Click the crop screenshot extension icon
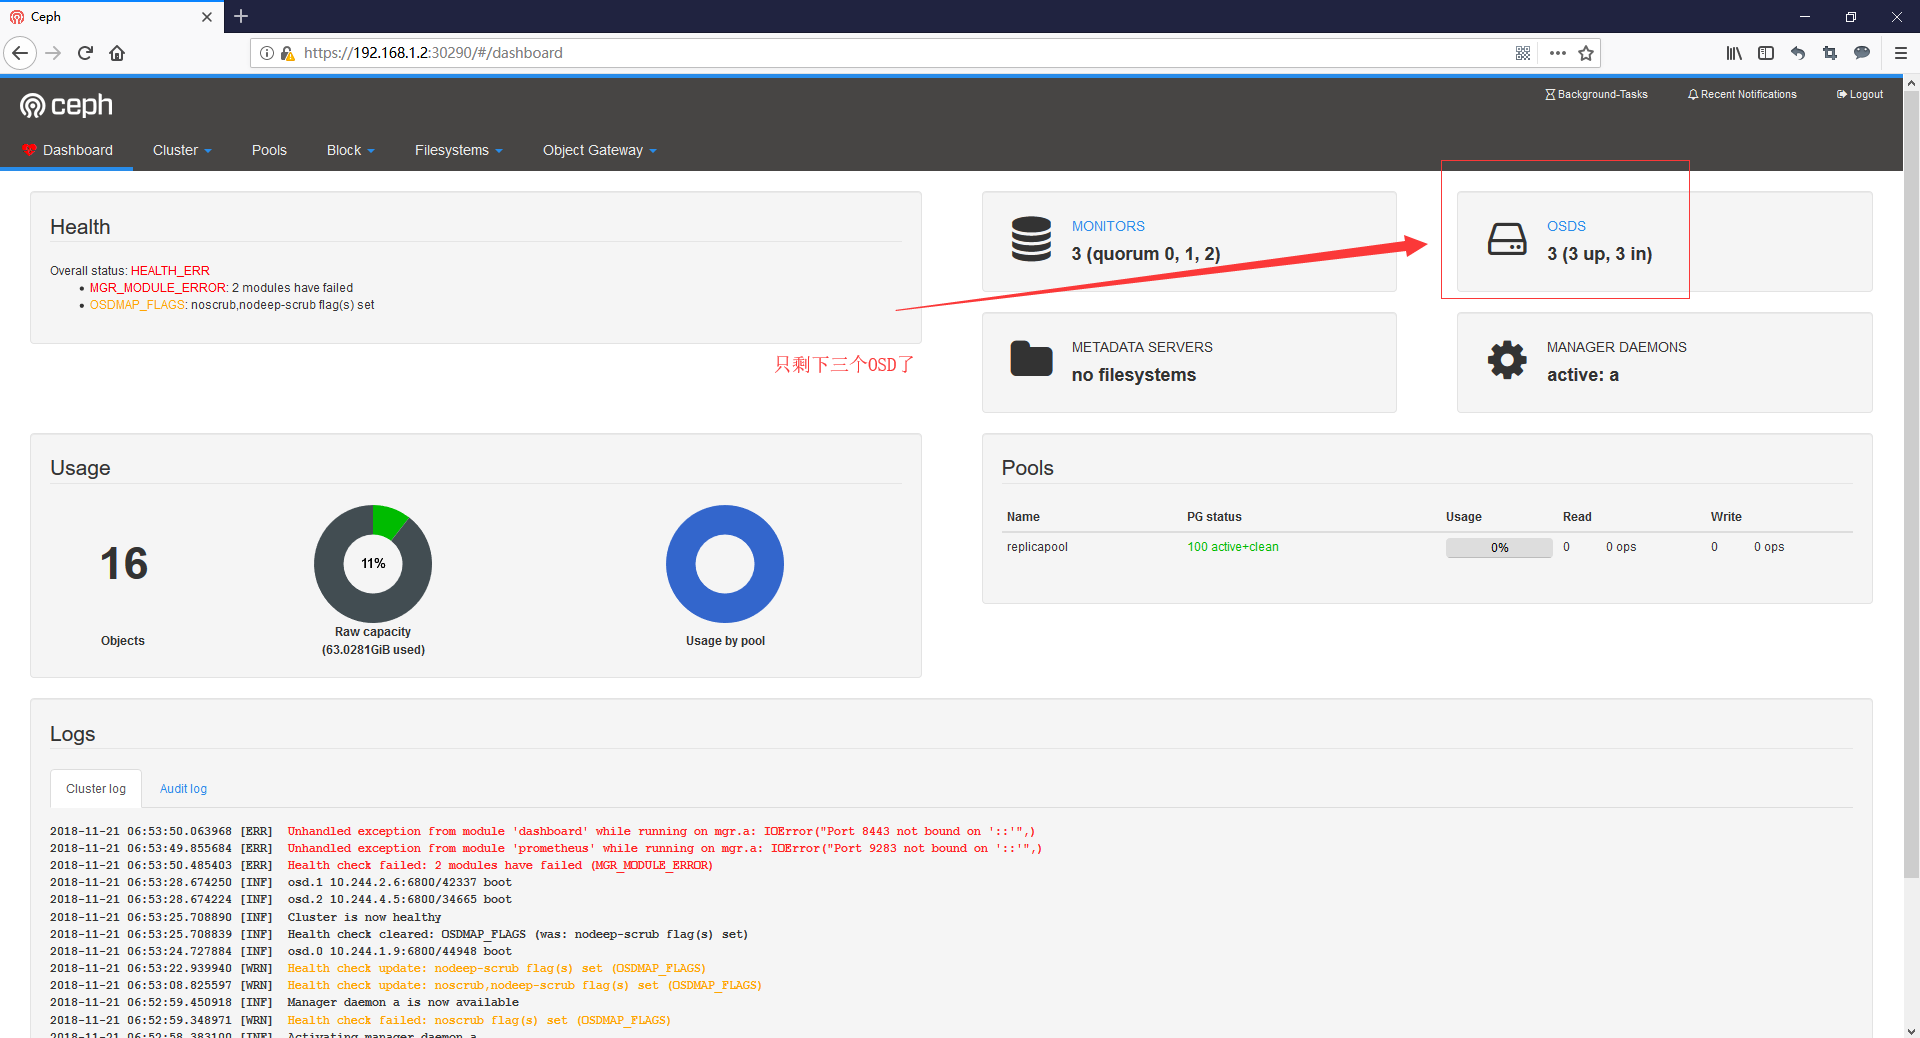This screenshot has height=1038, width=1920. [x=1830, y=53]
